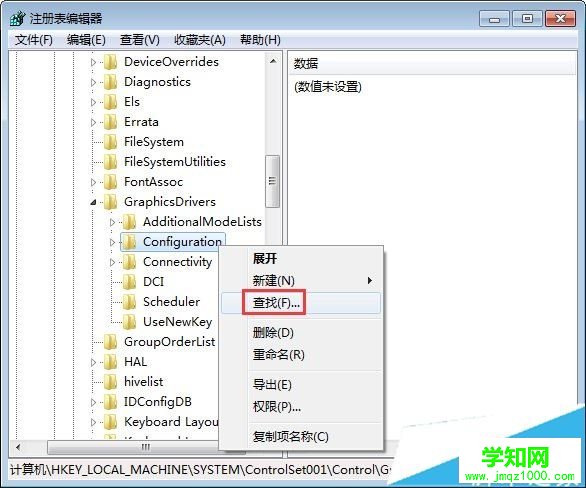This screenshot has height=488, width=586.
Task: Click the vertical scrollbar thumb in tree
Action: point(272,181)
